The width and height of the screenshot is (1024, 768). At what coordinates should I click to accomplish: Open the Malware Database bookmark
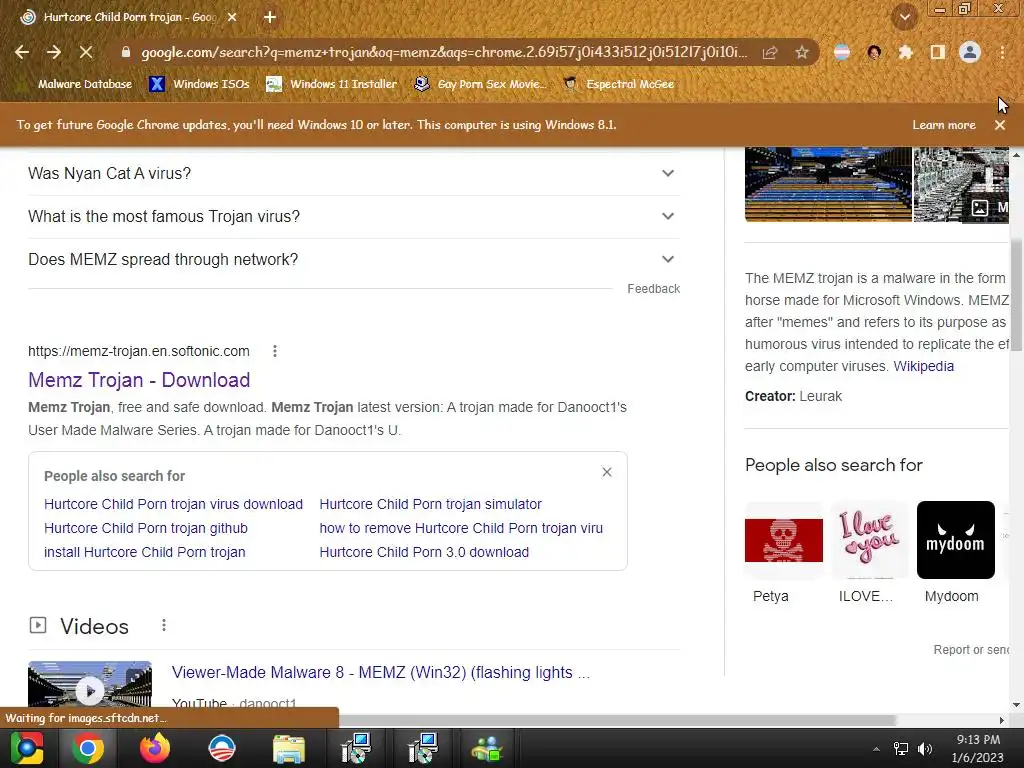click(76, 84)
